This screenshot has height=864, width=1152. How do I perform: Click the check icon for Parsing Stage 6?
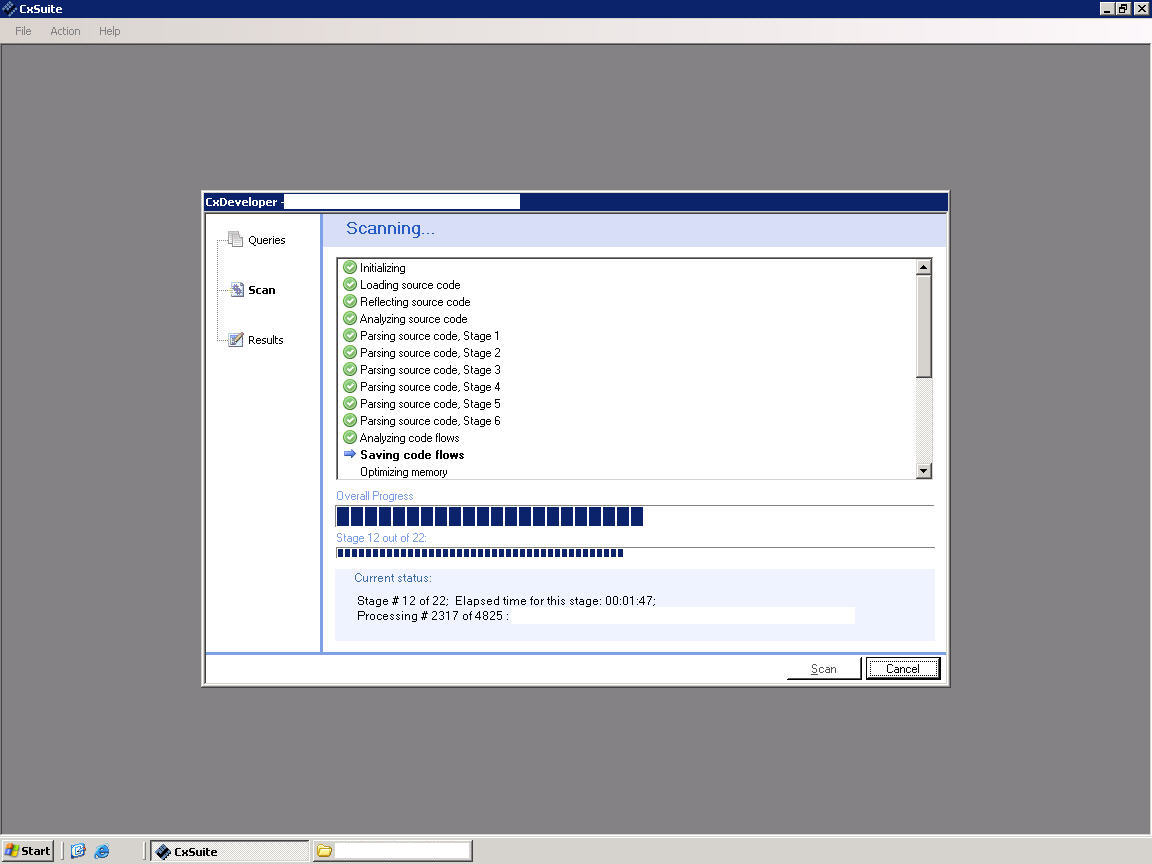coord(350,420)
